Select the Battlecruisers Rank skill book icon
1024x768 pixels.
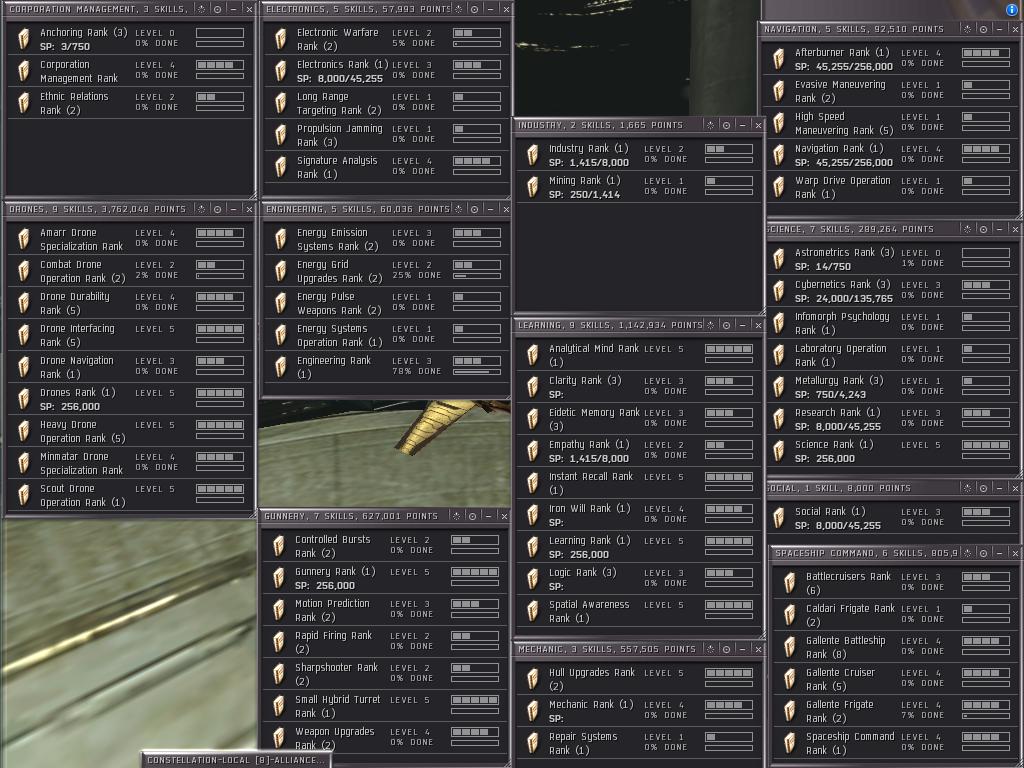click(790, 583)
